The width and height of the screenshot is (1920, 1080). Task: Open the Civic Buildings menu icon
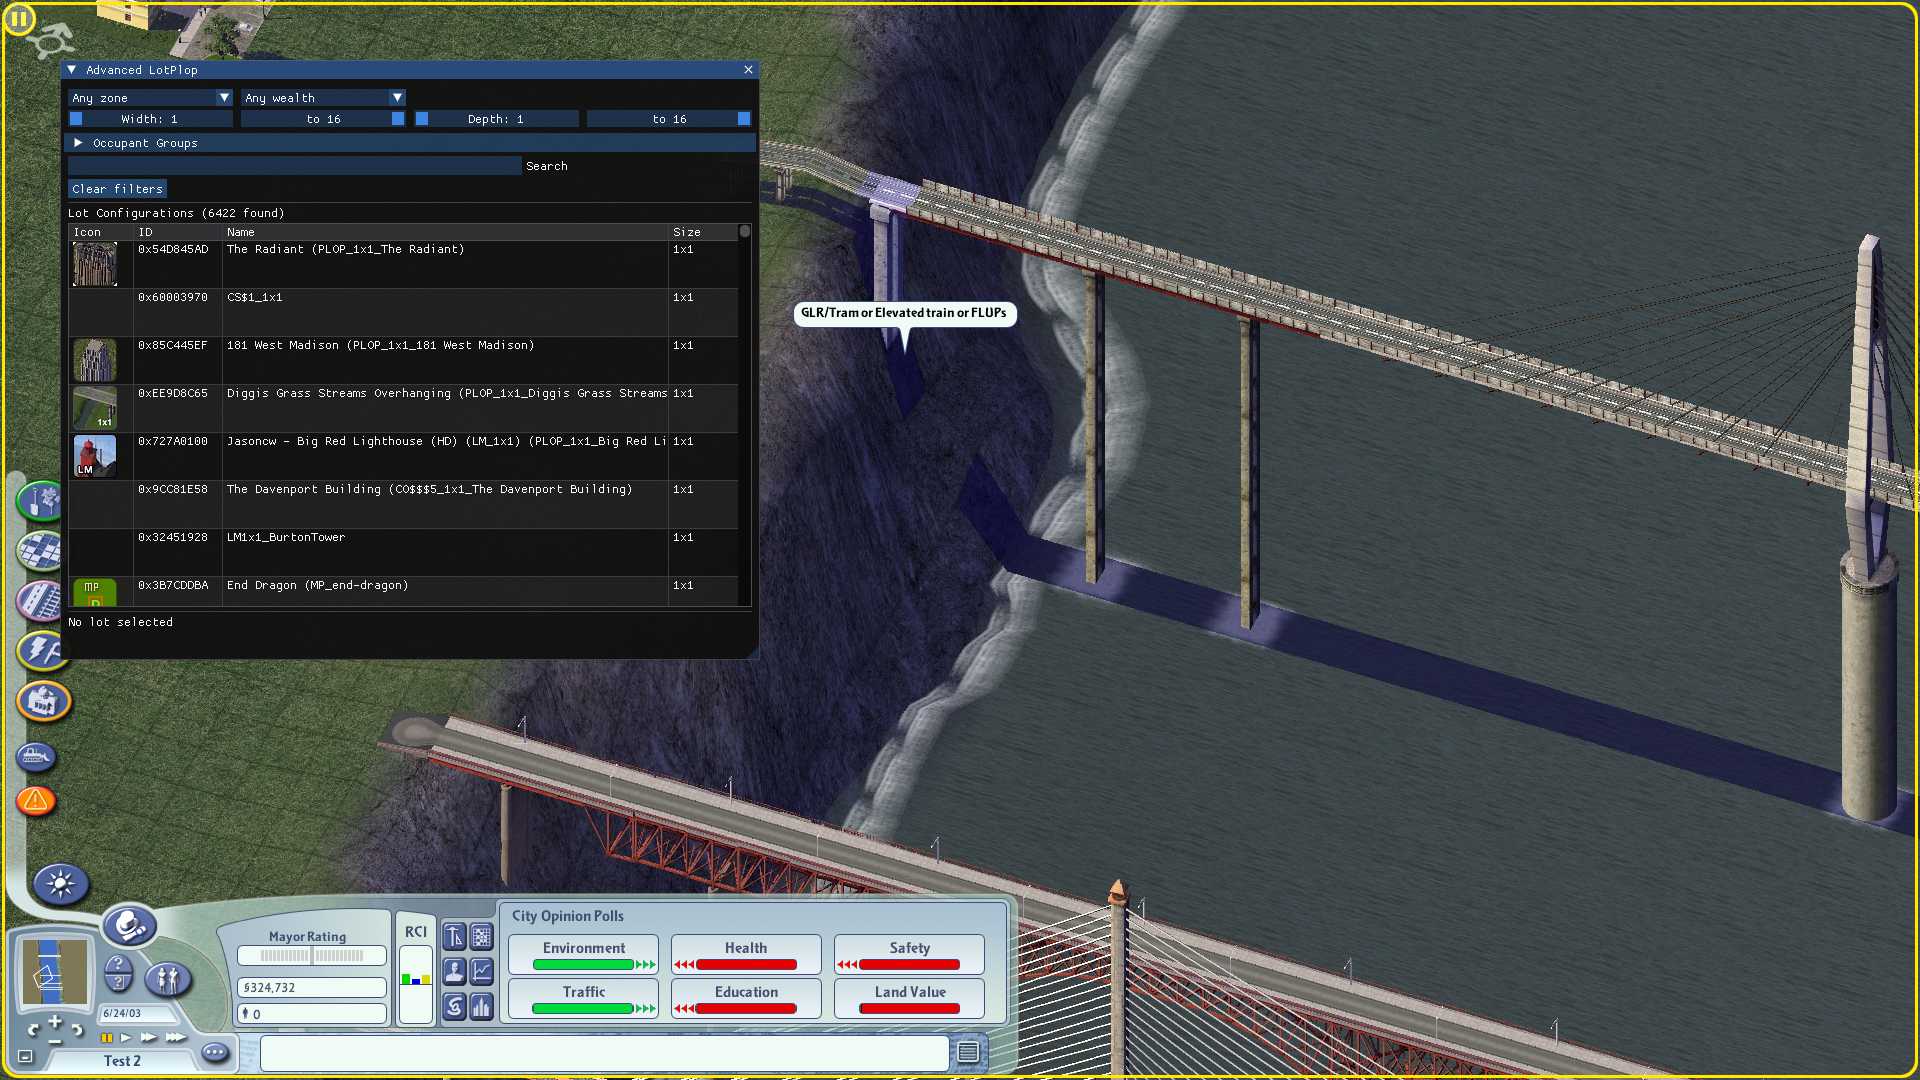(x=44, y=702)
